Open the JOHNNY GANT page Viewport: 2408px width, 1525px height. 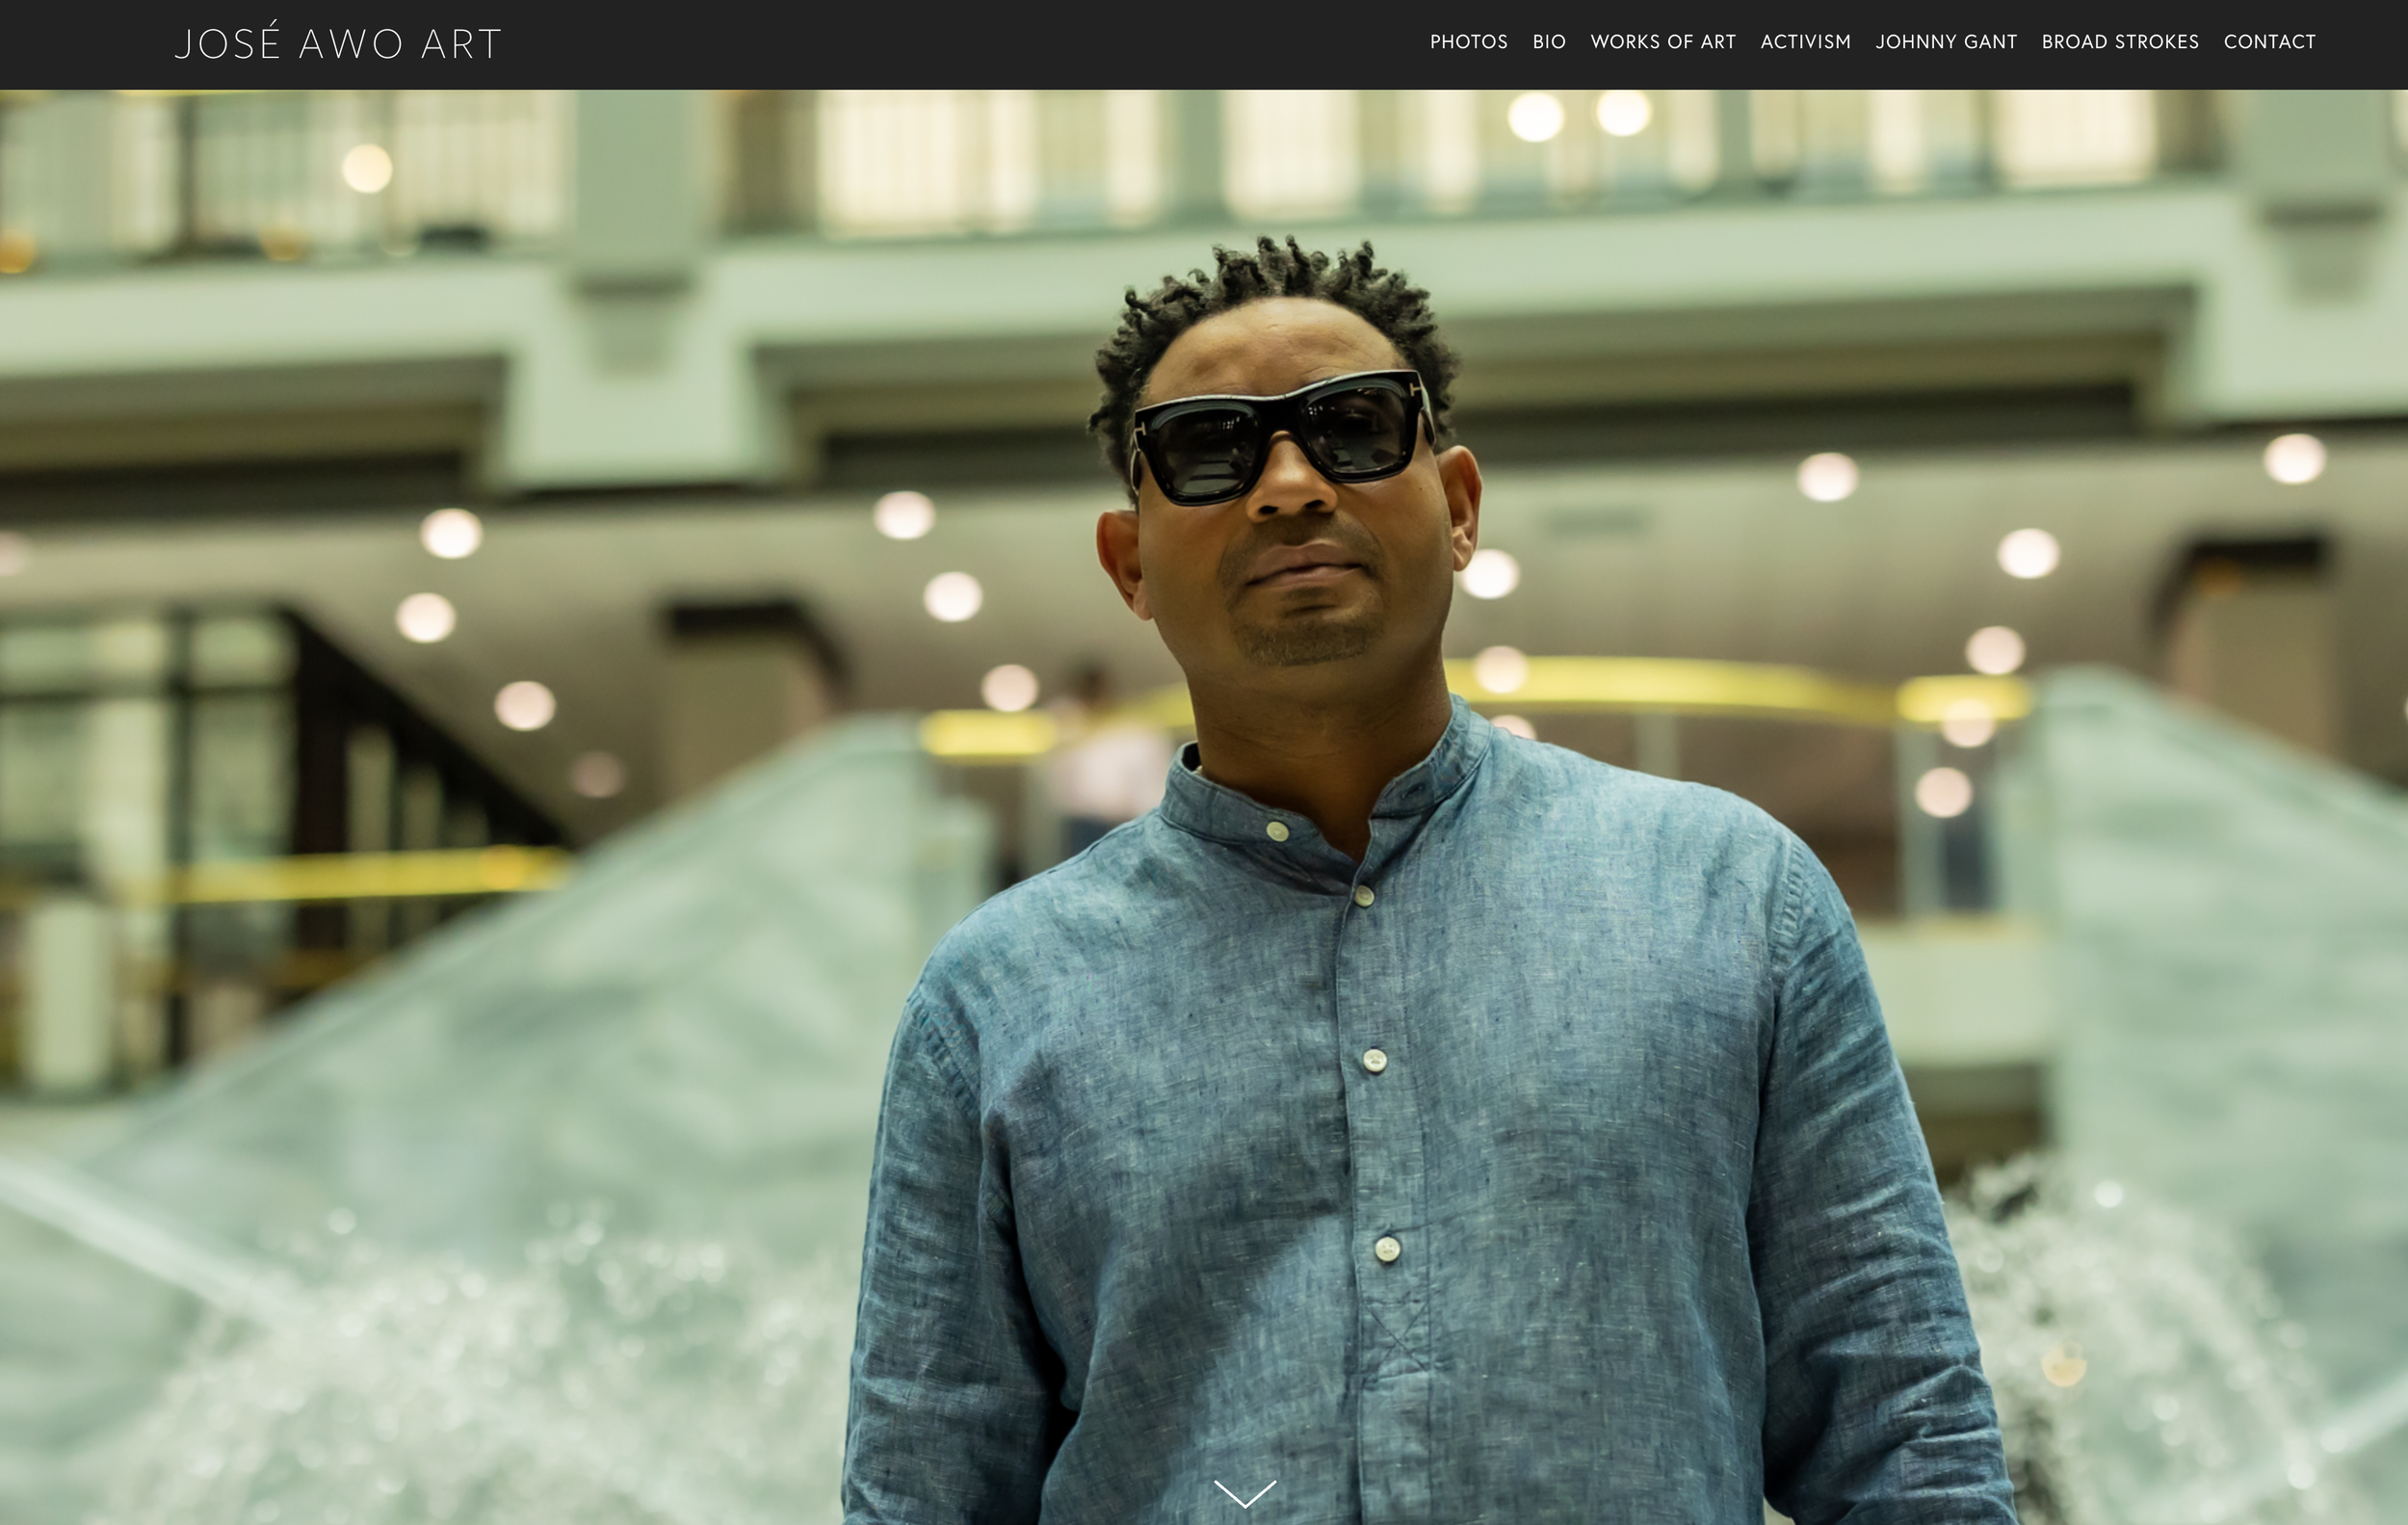coord(1945,42)
